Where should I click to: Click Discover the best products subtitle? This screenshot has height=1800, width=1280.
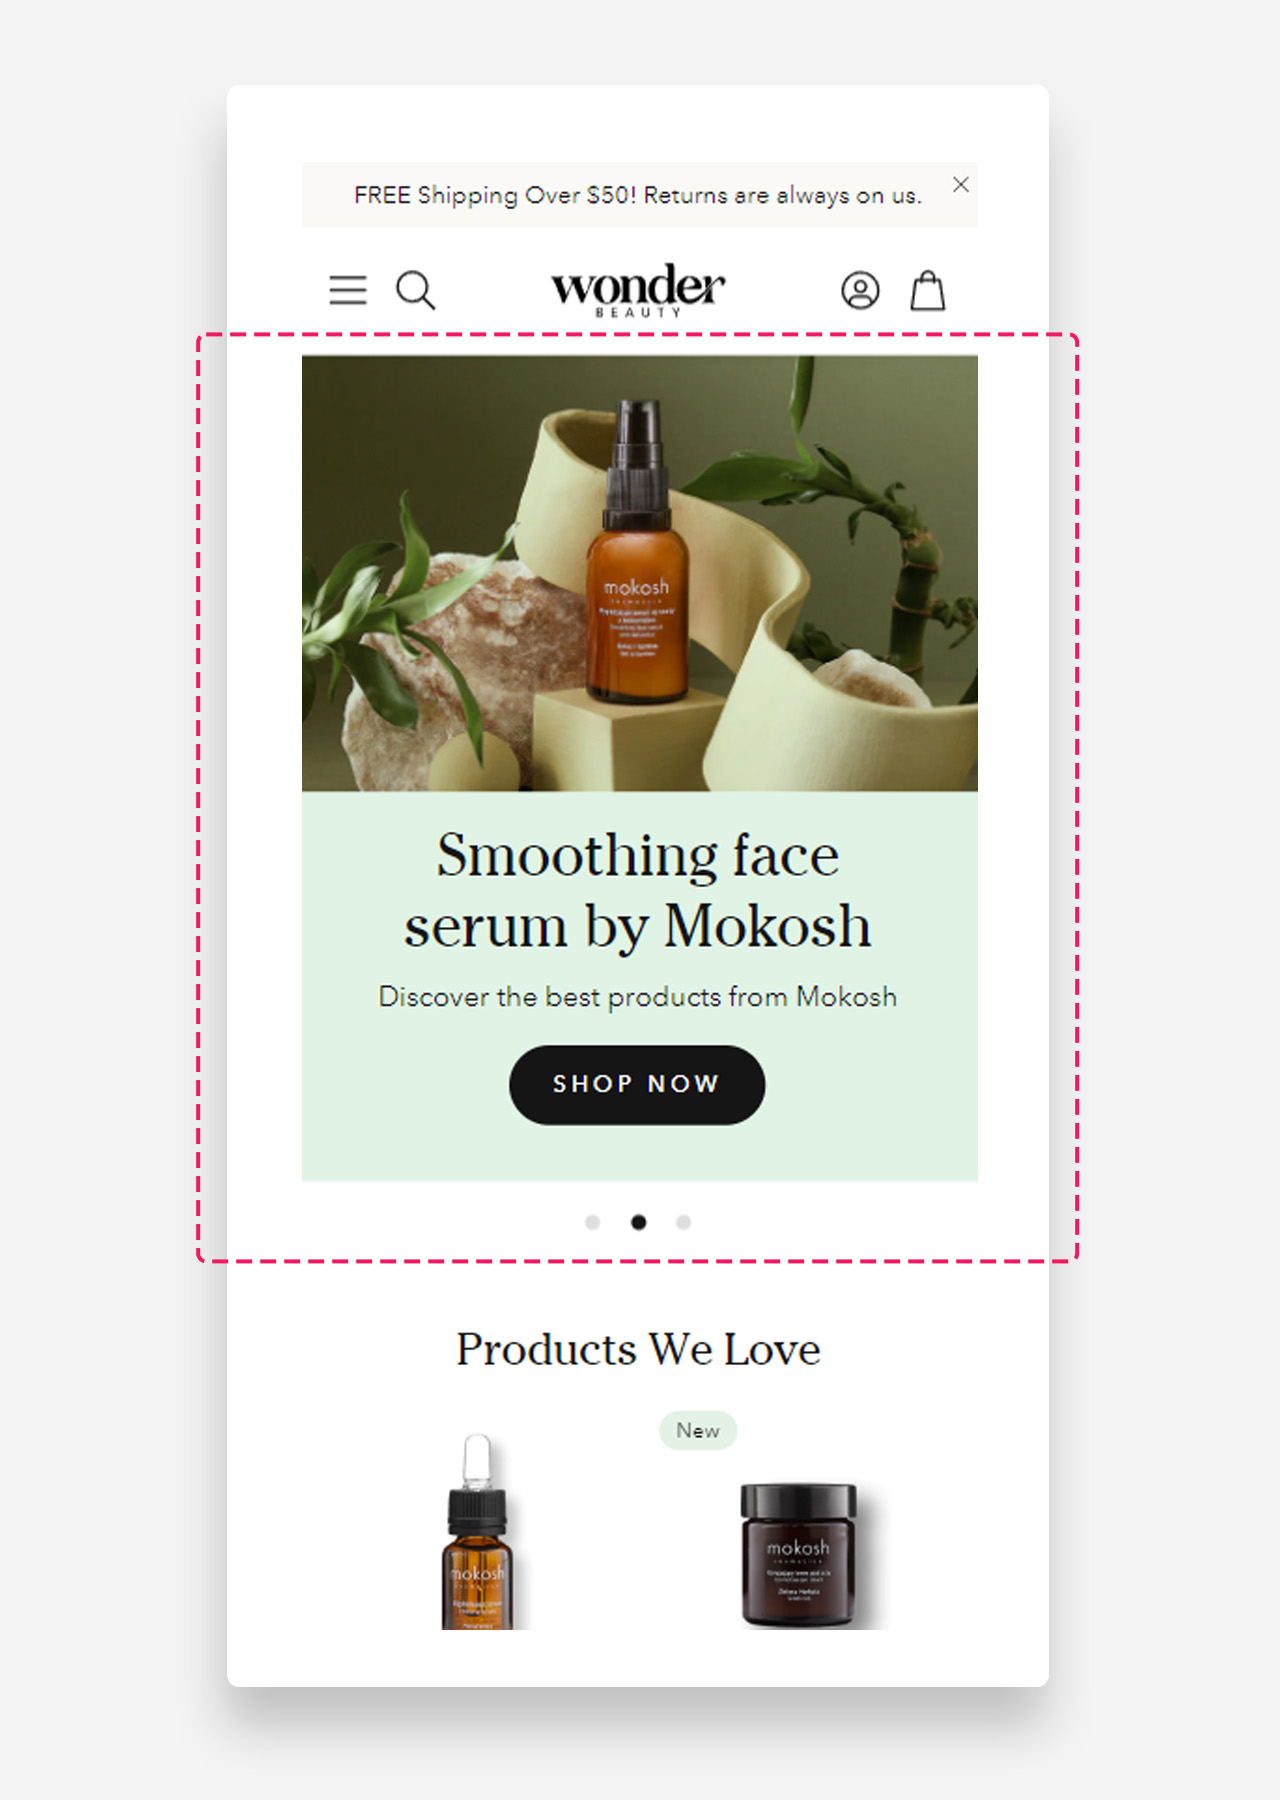click(638, 997)
